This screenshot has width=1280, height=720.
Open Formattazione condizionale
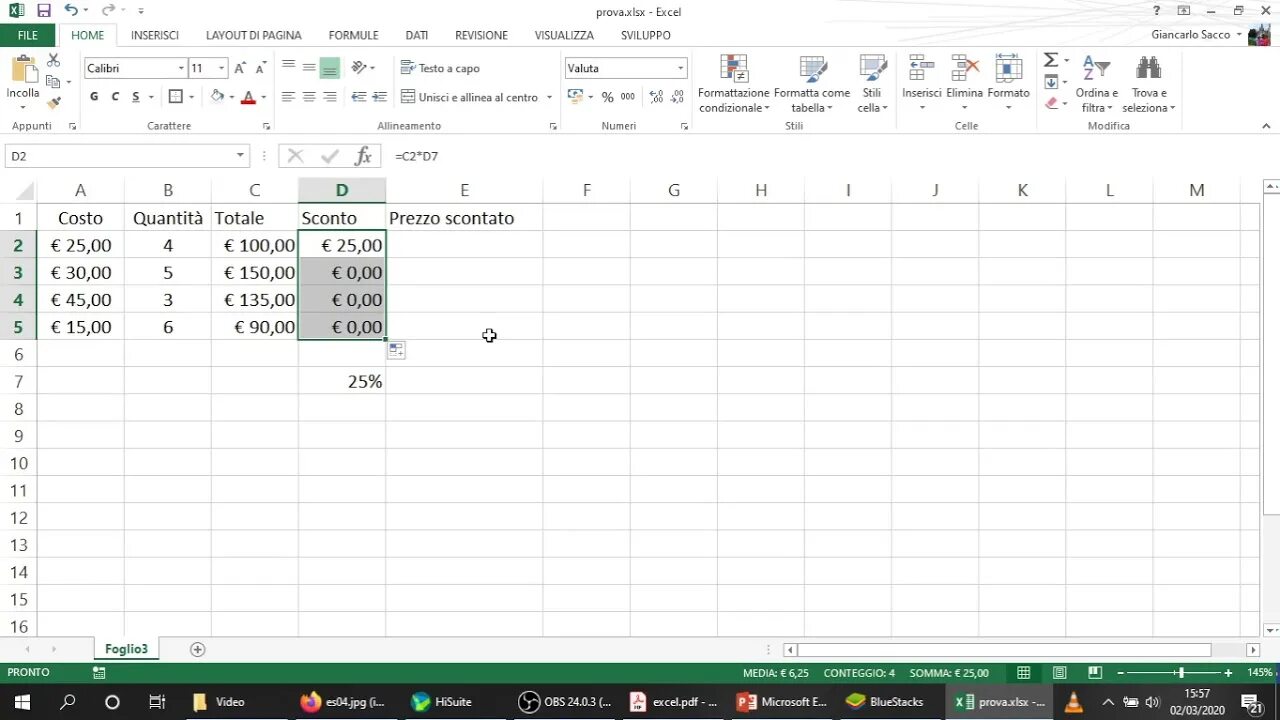coord(733,85)
